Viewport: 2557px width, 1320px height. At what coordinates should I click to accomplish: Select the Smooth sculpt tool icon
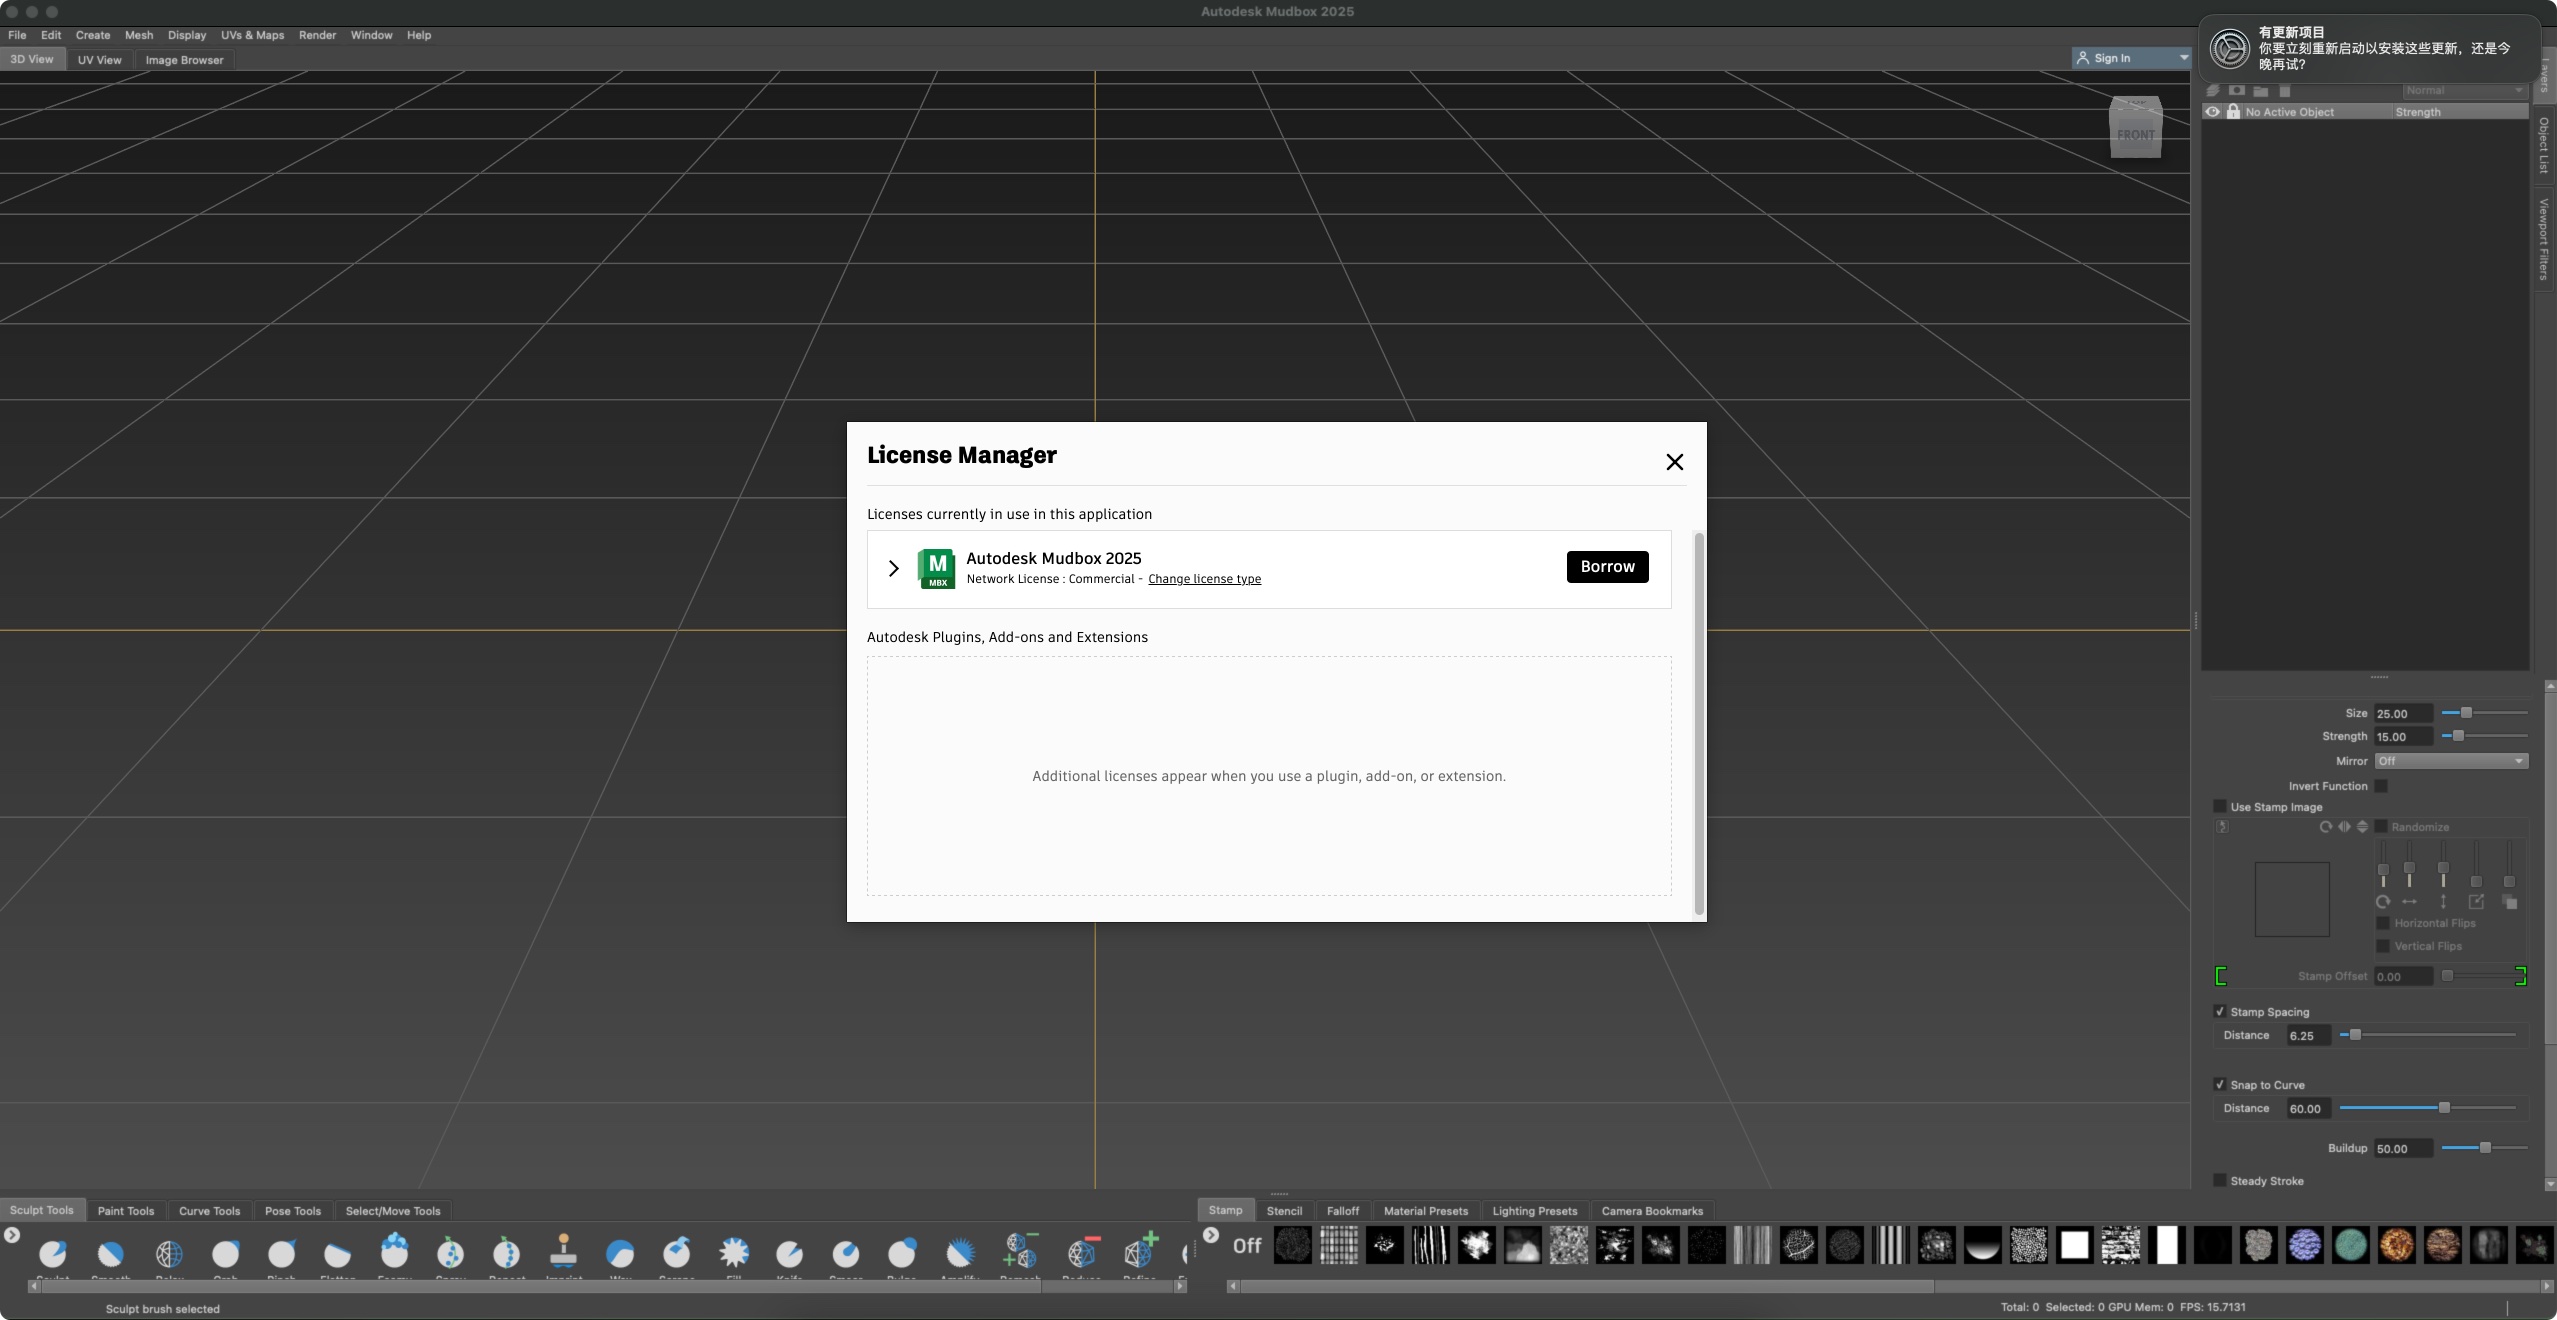pyautogui.click(x=108, y=1253)
